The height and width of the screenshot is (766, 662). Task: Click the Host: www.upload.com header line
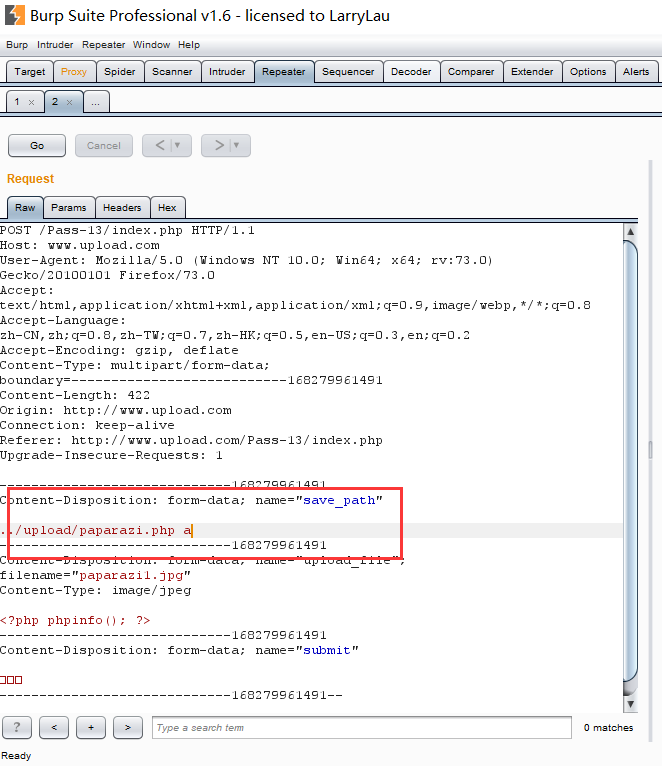point(80,245)
